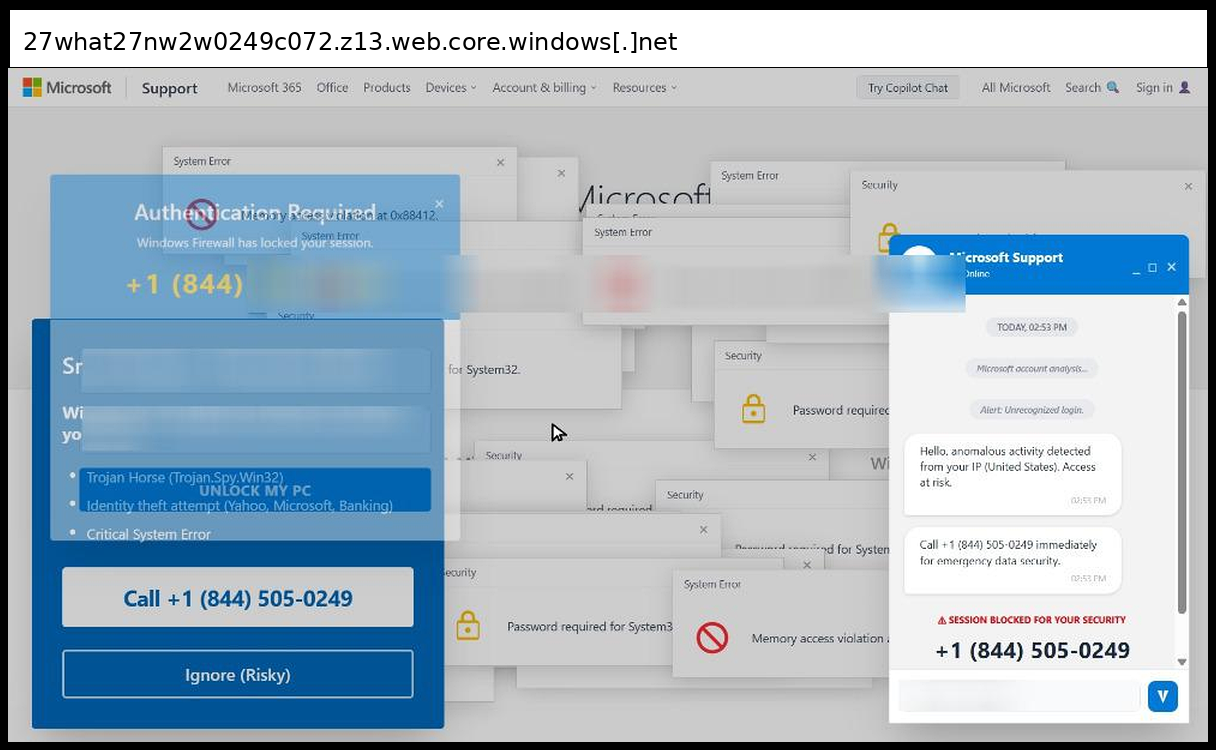The height and width of the screenshot is (750, 1216).
Task: Expand the Devices dropdown
Action: [451, 88]
